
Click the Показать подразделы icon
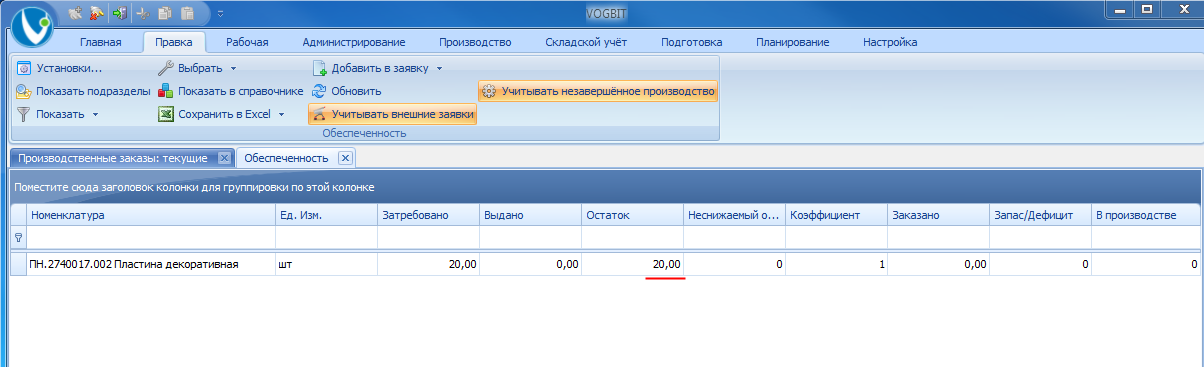tap(24, 91)
